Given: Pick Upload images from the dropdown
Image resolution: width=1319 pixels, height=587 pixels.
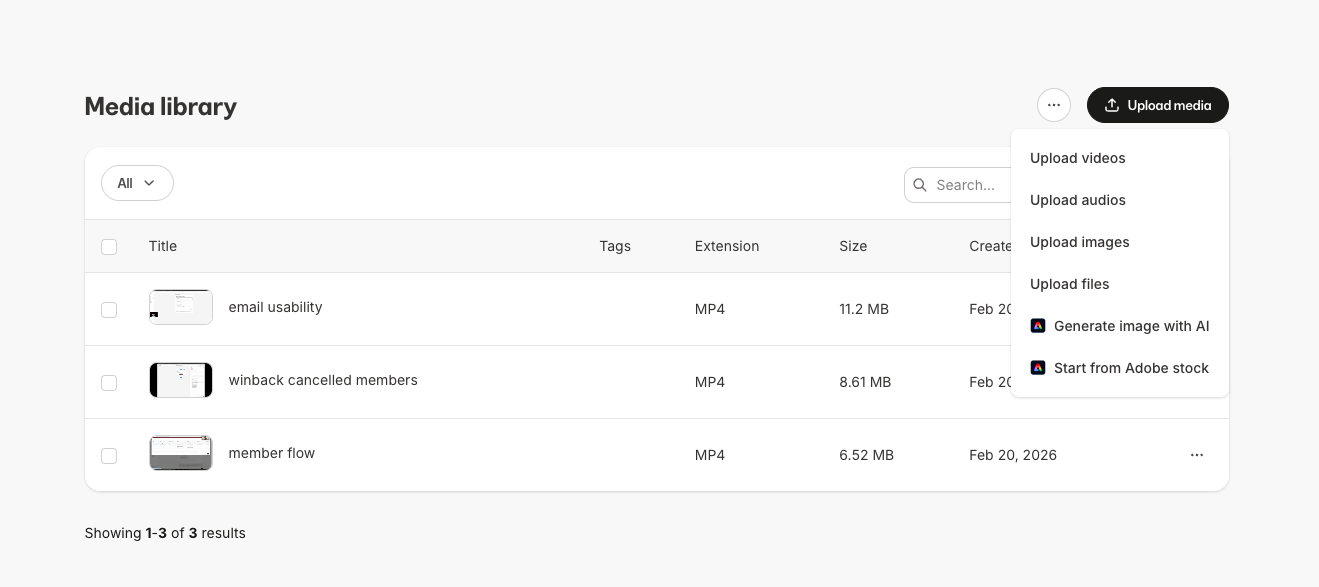Looking at the screenshot, I should [1079, 242].
